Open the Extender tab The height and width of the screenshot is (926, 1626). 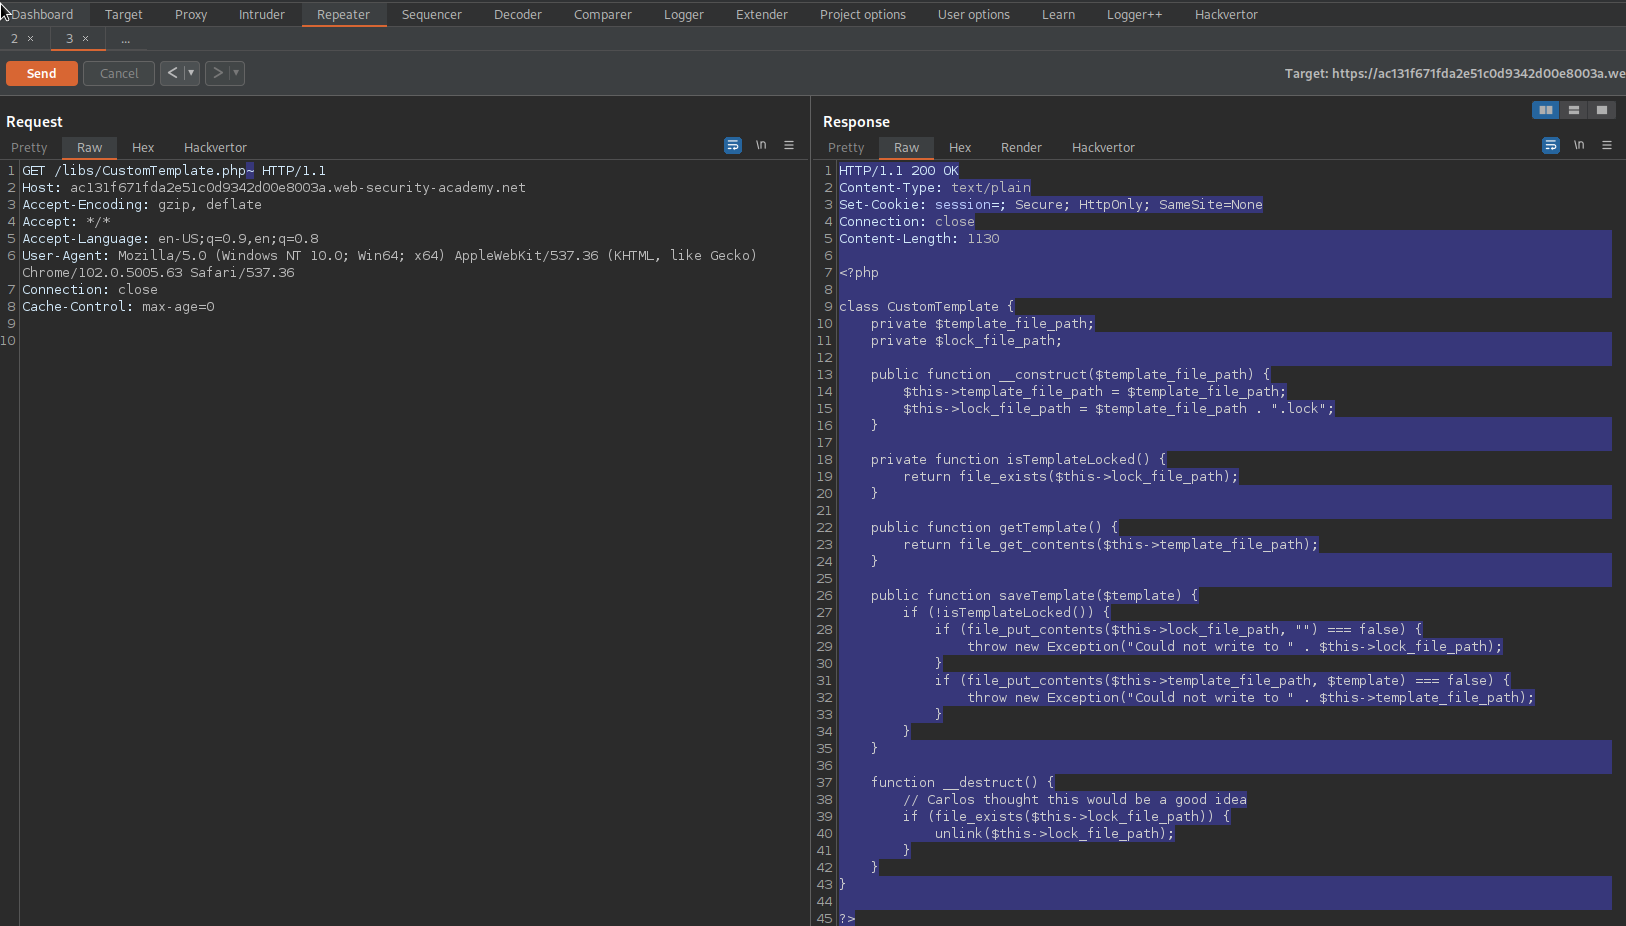pos(762,14)
